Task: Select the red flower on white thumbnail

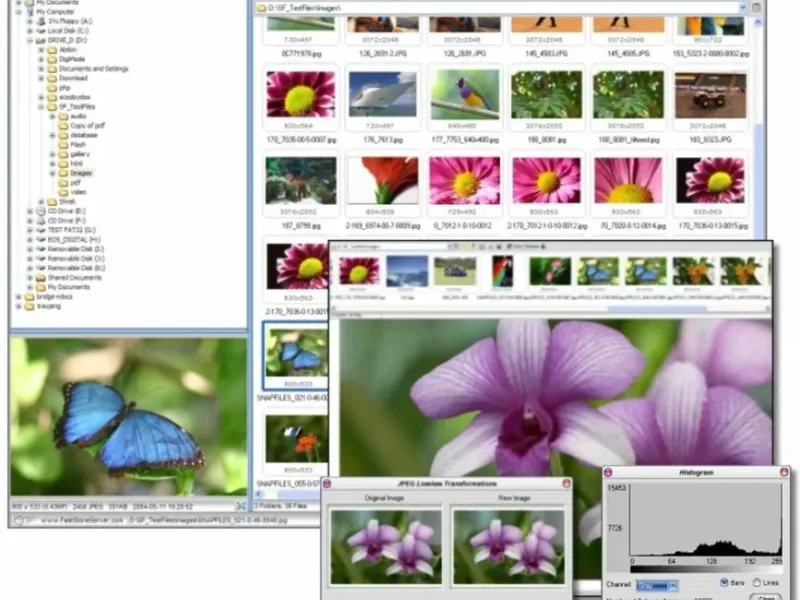Action: [x=383, y=180]
